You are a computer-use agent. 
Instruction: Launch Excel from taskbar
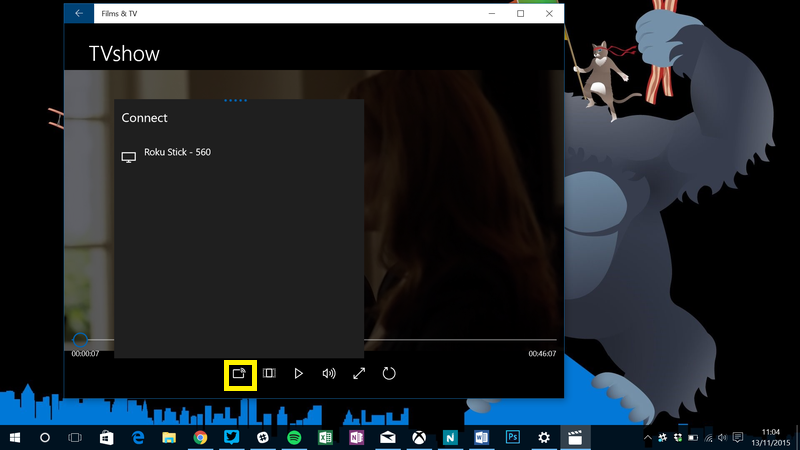pos(325,438)
